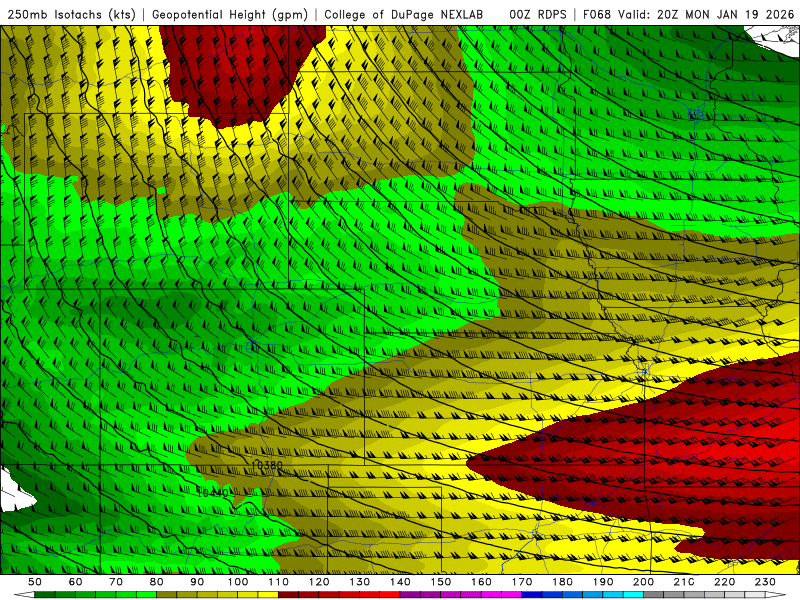Click the 10380 height contour label

pos(267,465)
